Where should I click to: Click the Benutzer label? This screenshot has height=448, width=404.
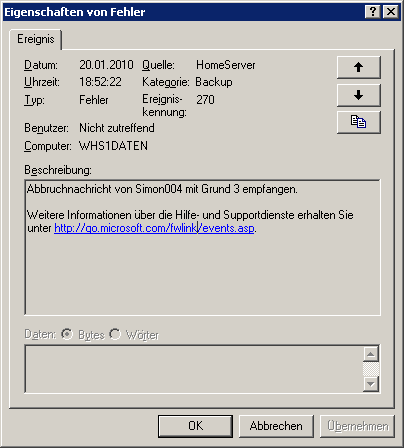tap(46, 128)
